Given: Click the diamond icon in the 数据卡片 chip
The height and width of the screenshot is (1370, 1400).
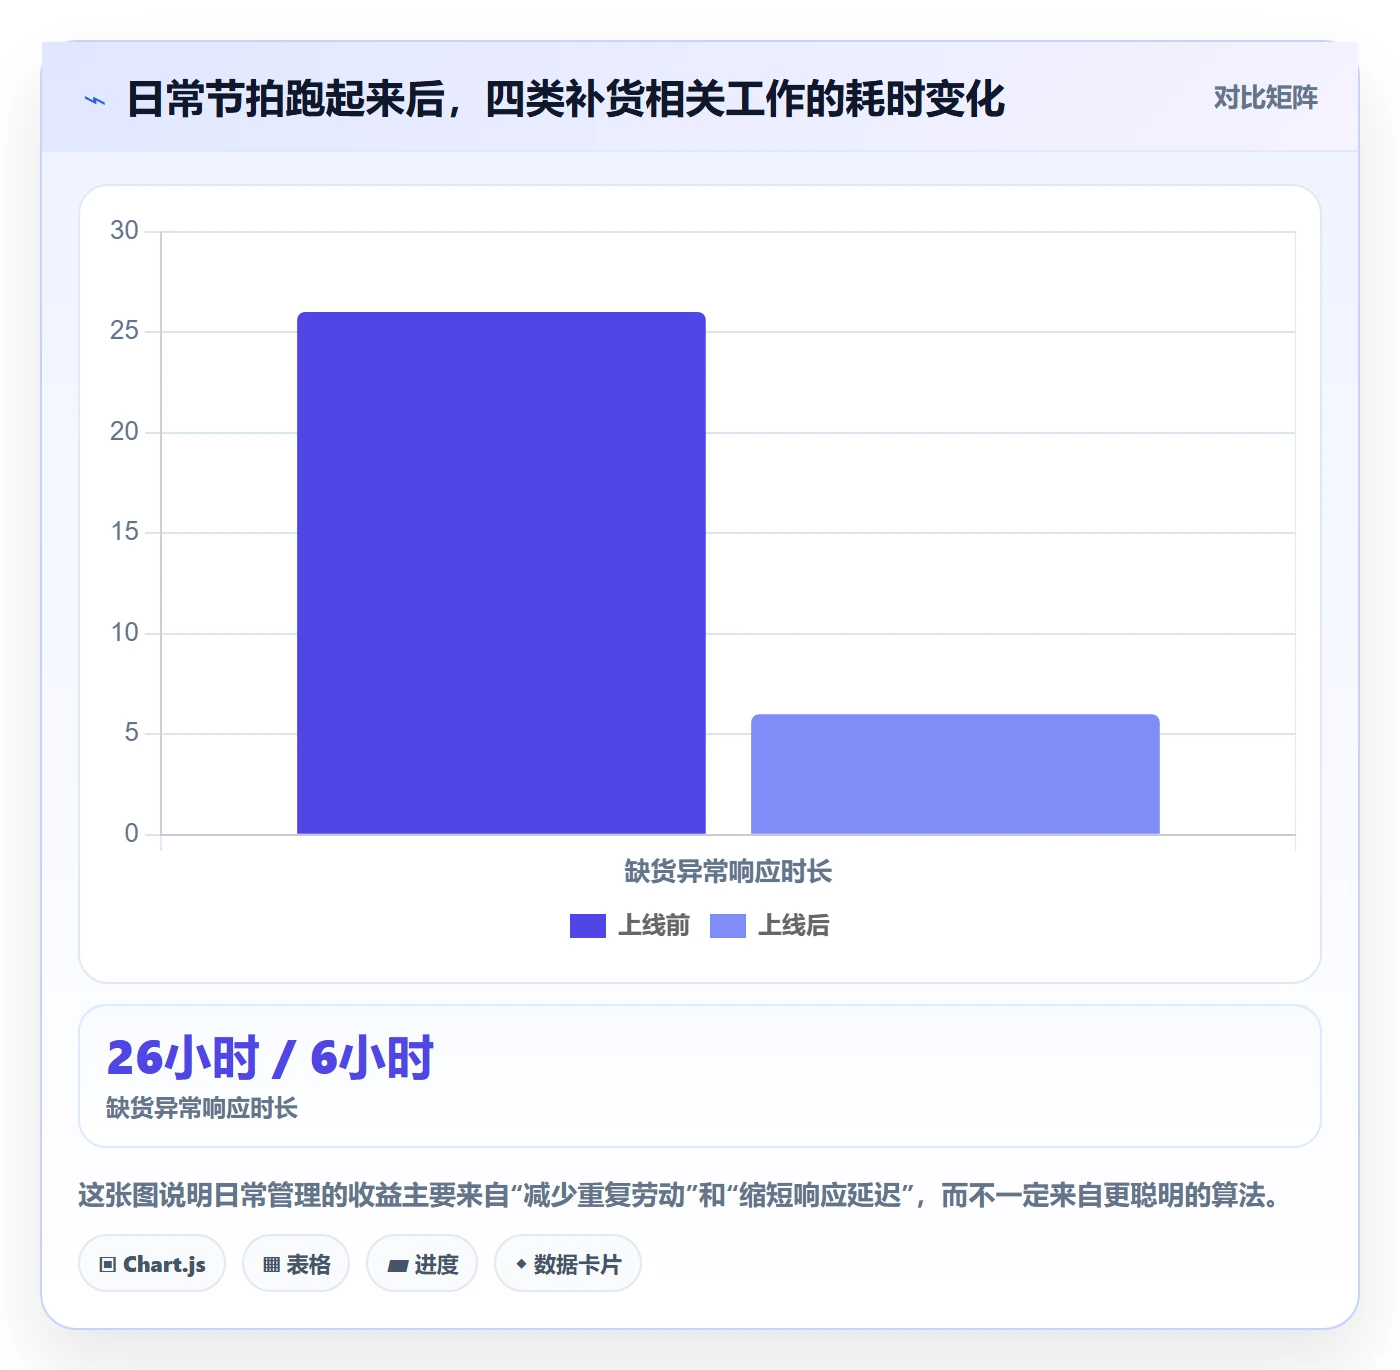Looking at the screenshot, I should [x=521, y=1264].
